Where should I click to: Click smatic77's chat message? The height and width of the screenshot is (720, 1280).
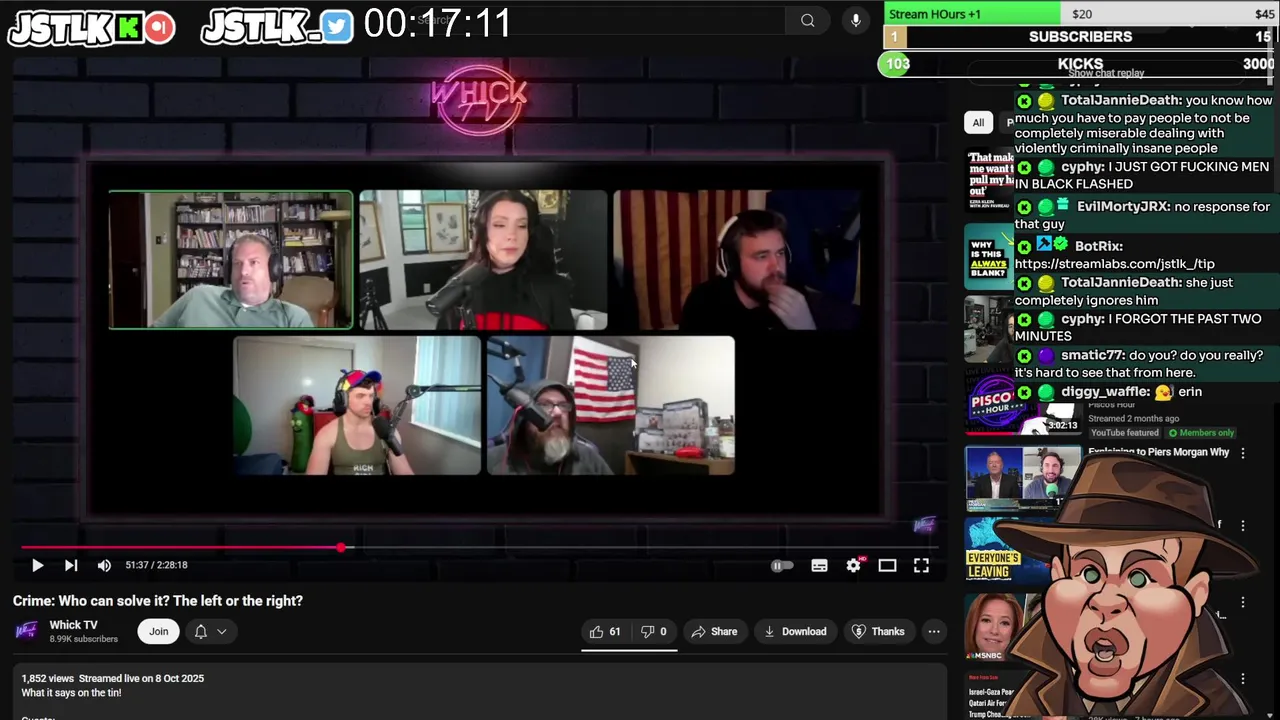pyautogui.click(x=1144, y=363)
